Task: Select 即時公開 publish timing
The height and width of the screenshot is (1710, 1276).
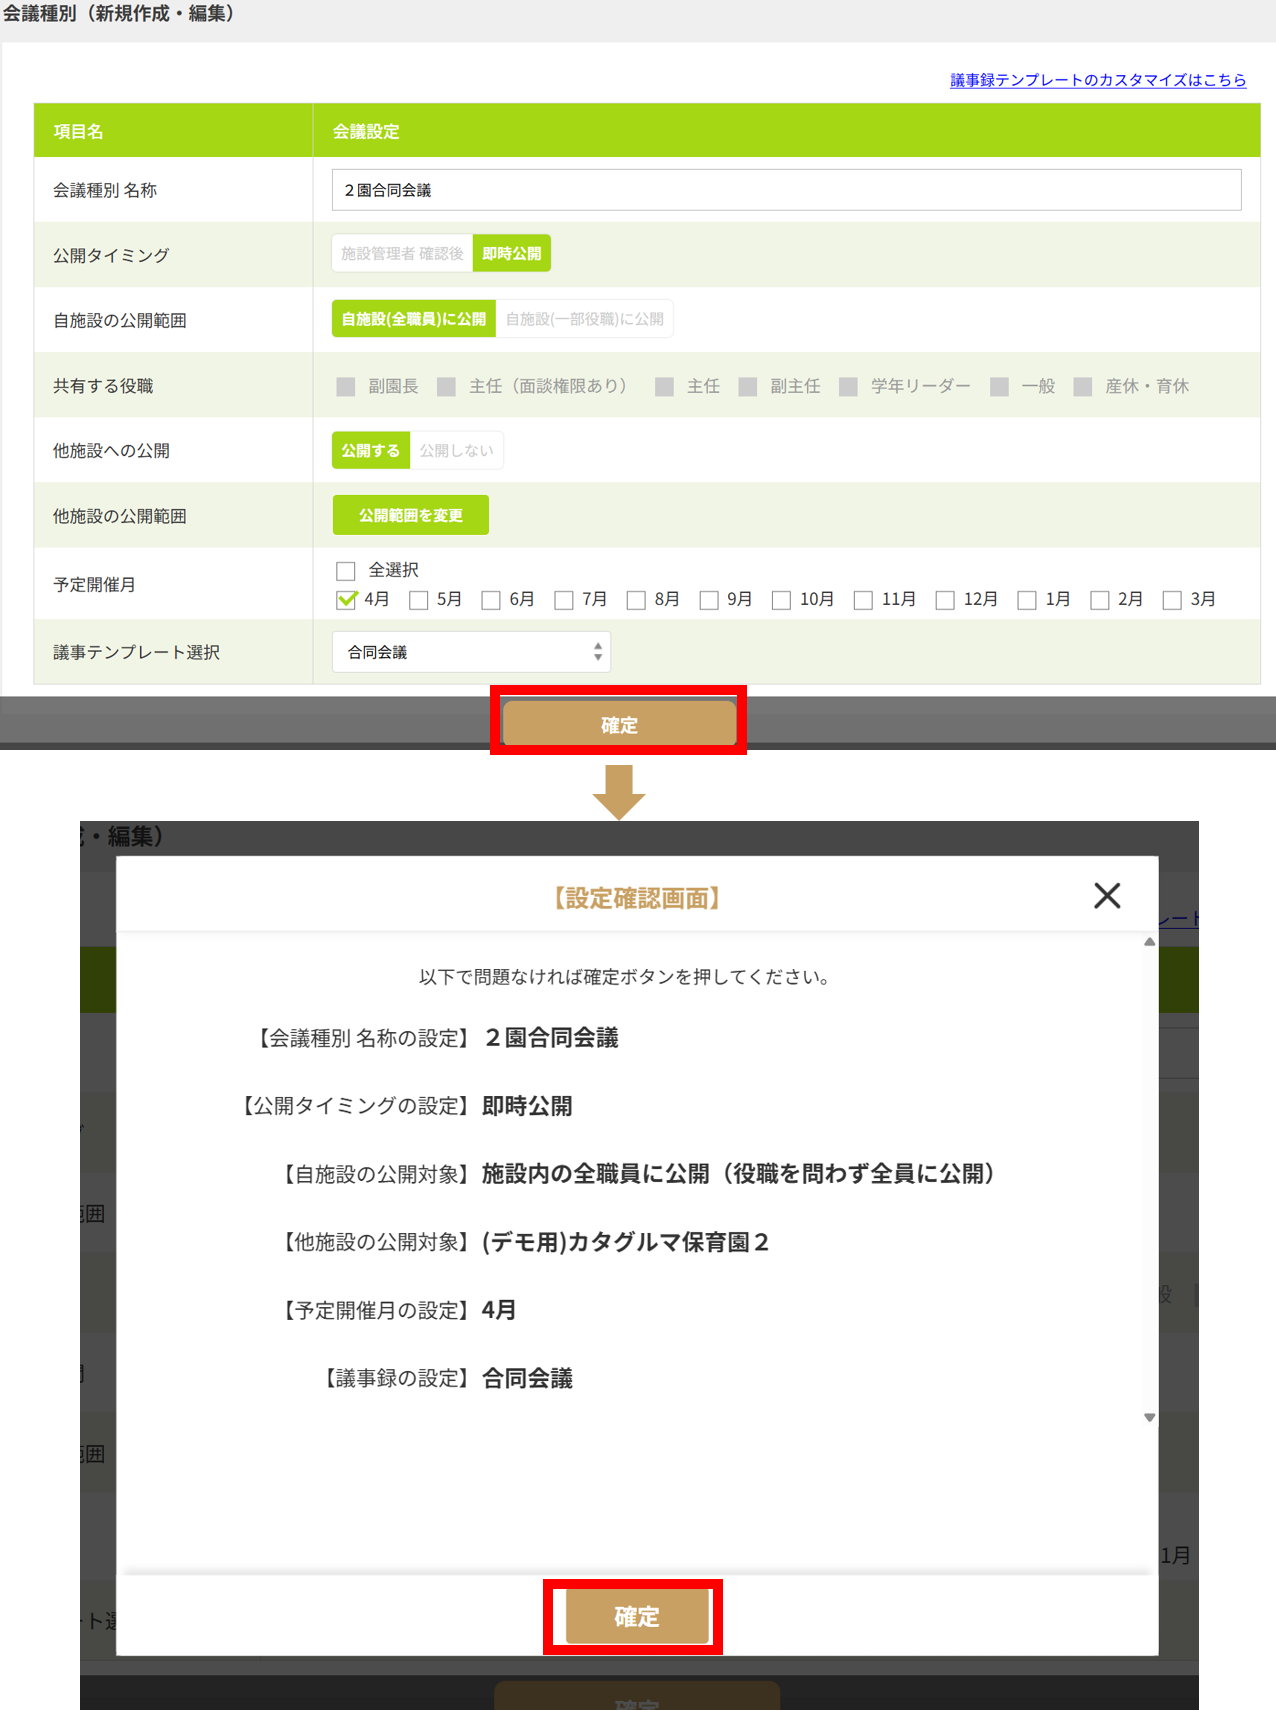Action: coord(512,254)
